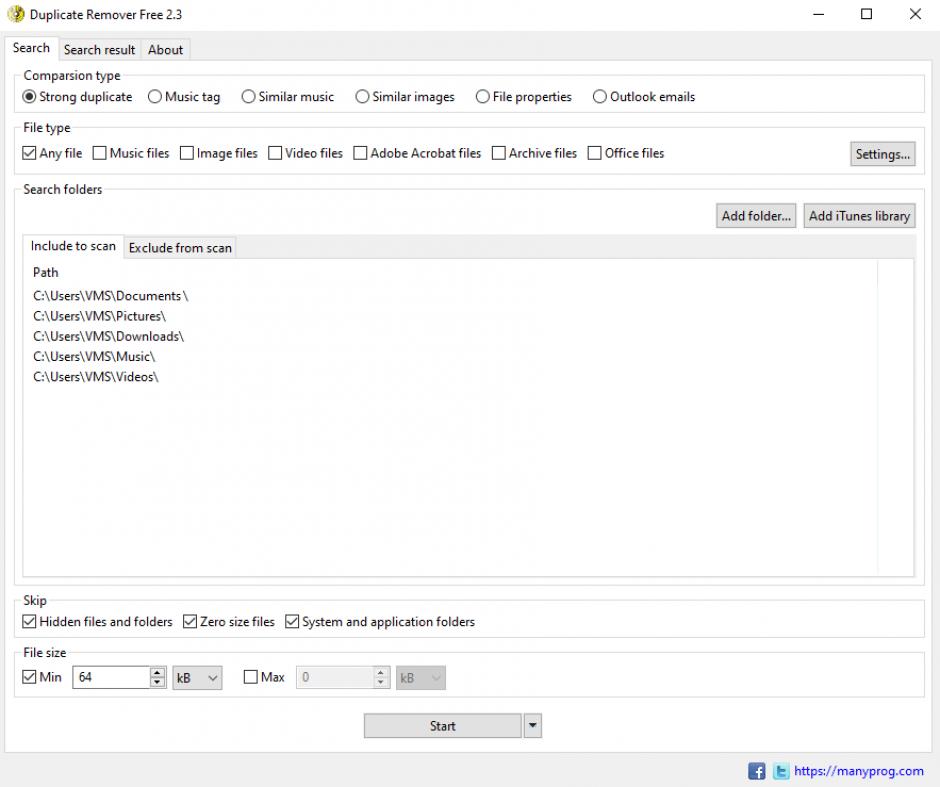The image size is (940, 787).
Task: Open the manyprog.com website link
Action: [858, 771]
